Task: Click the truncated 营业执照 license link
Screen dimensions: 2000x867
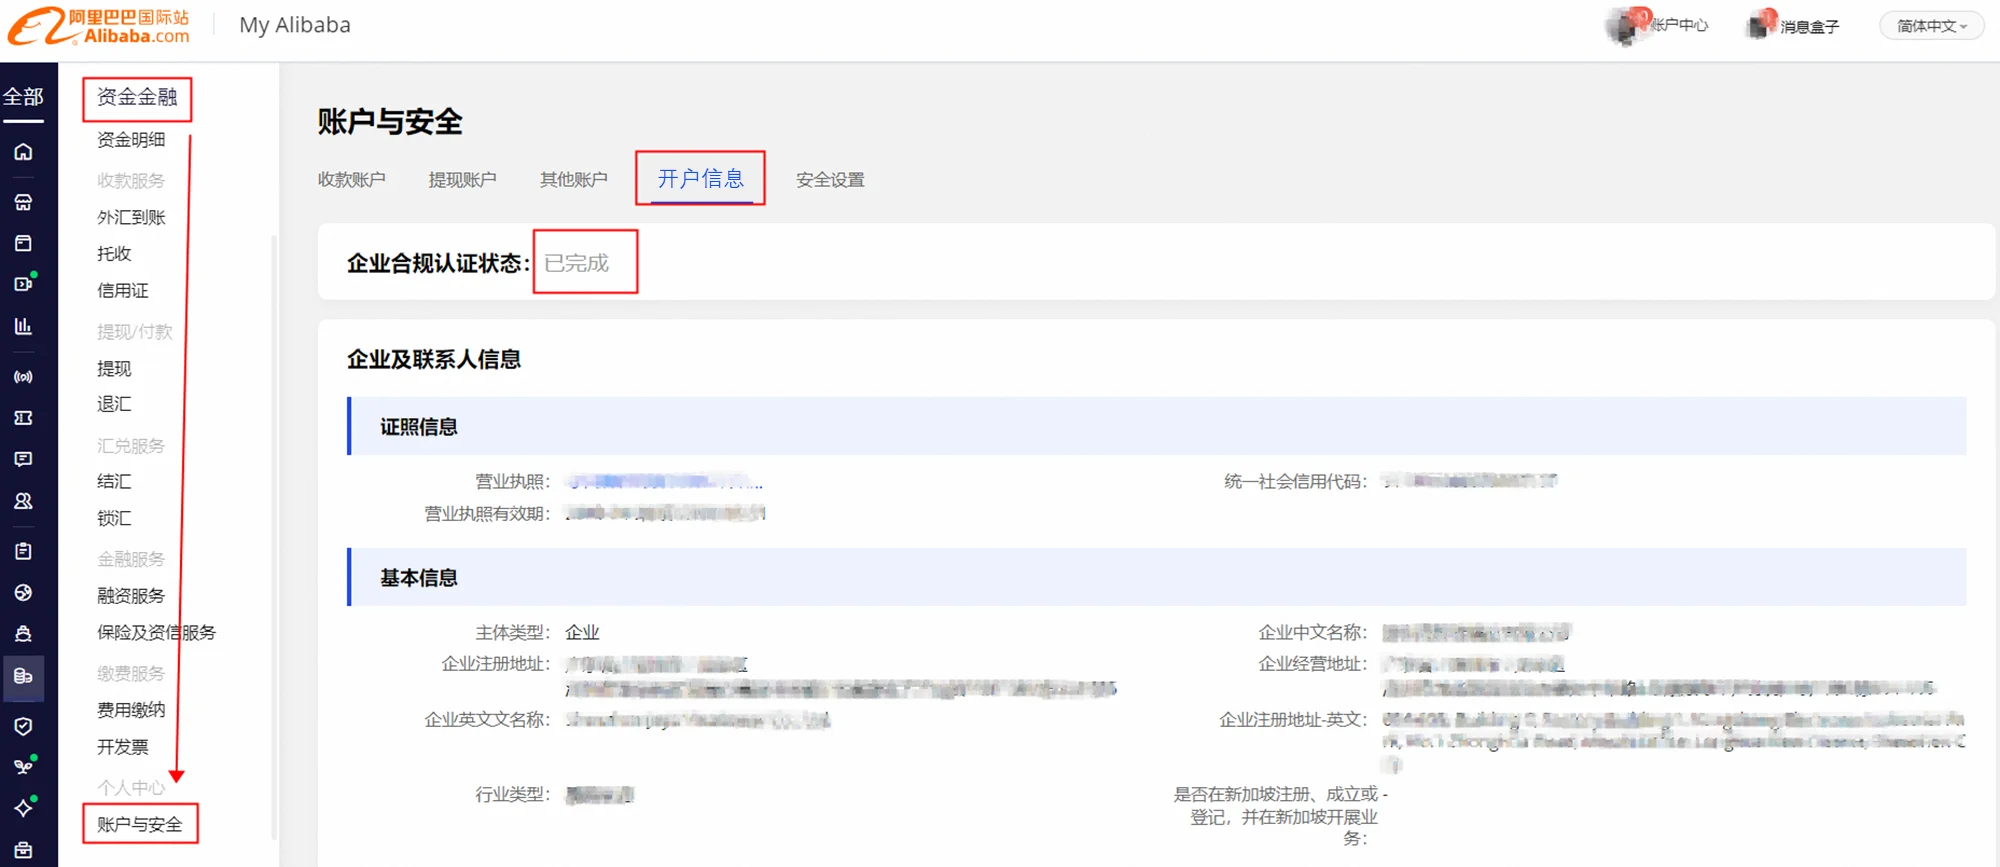Action: (x=663, y=482)
